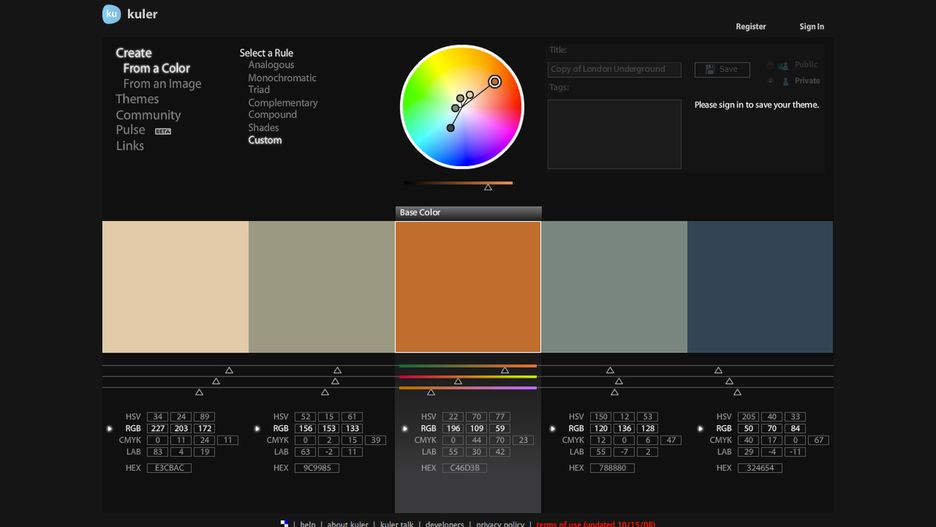This screenshot has height=527, width=936.
Task: Click the Sign In link
Action: (811, 27)
